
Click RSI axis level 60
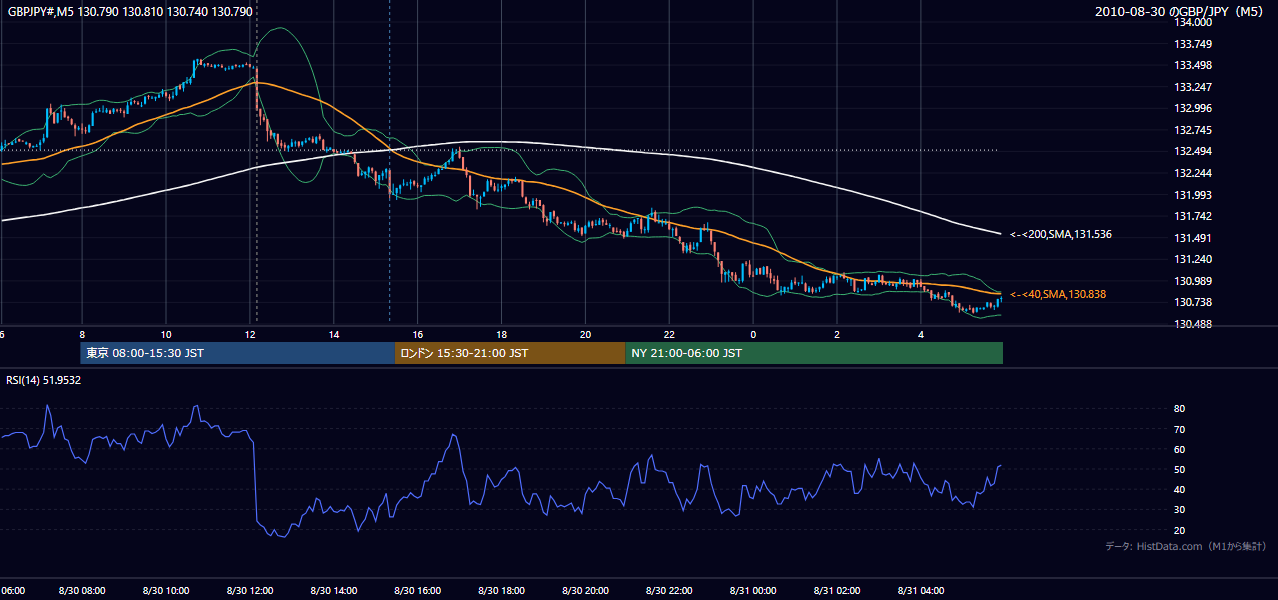pyautogui.click(x=1180, y=449)
